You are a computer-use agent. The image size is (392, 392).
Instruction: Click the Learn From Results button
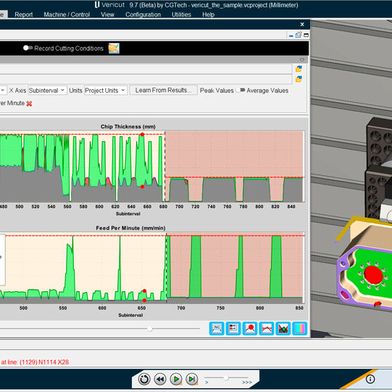click(163, 90)
